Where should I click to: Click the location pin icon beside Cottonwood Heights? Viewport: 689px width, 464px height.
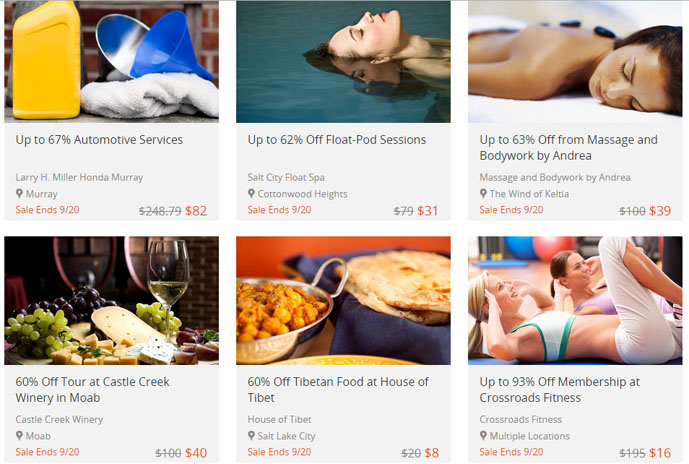(251, 193)
